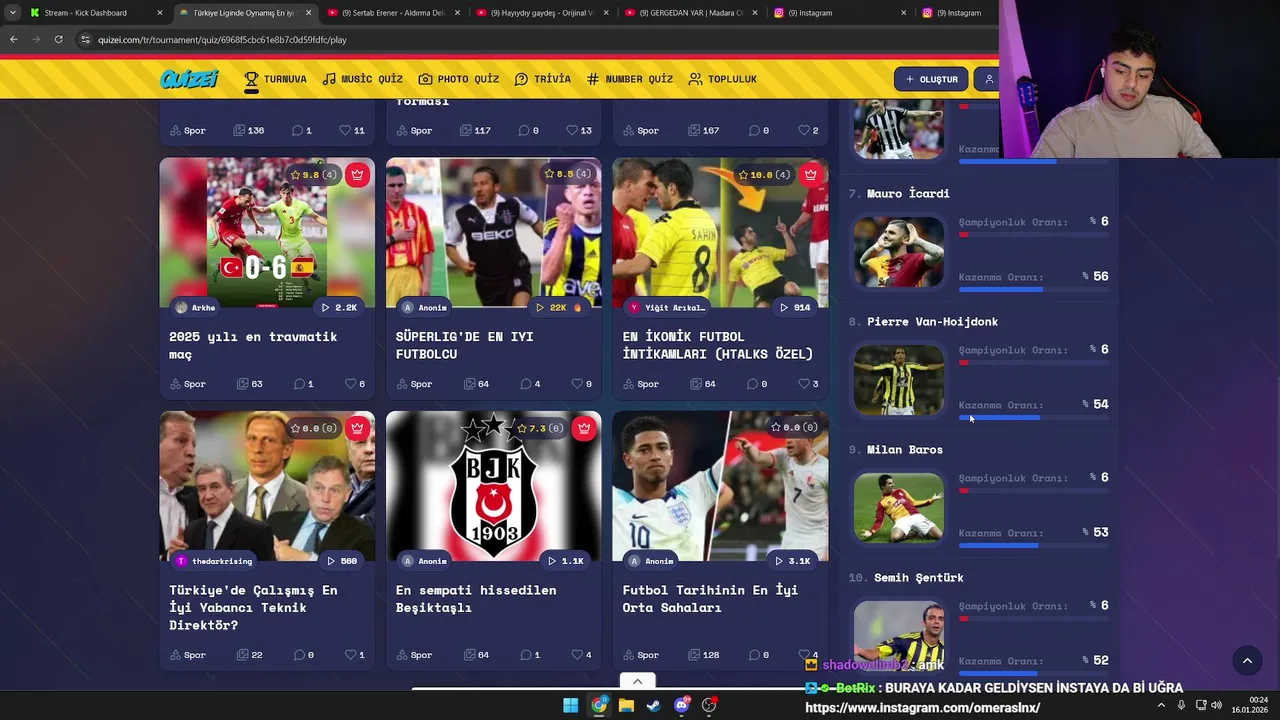The width and height of the screenshot is (1280, 720).
Task: Click the 9.8 star rating on travmatik maç card
Action: [313, 174]
